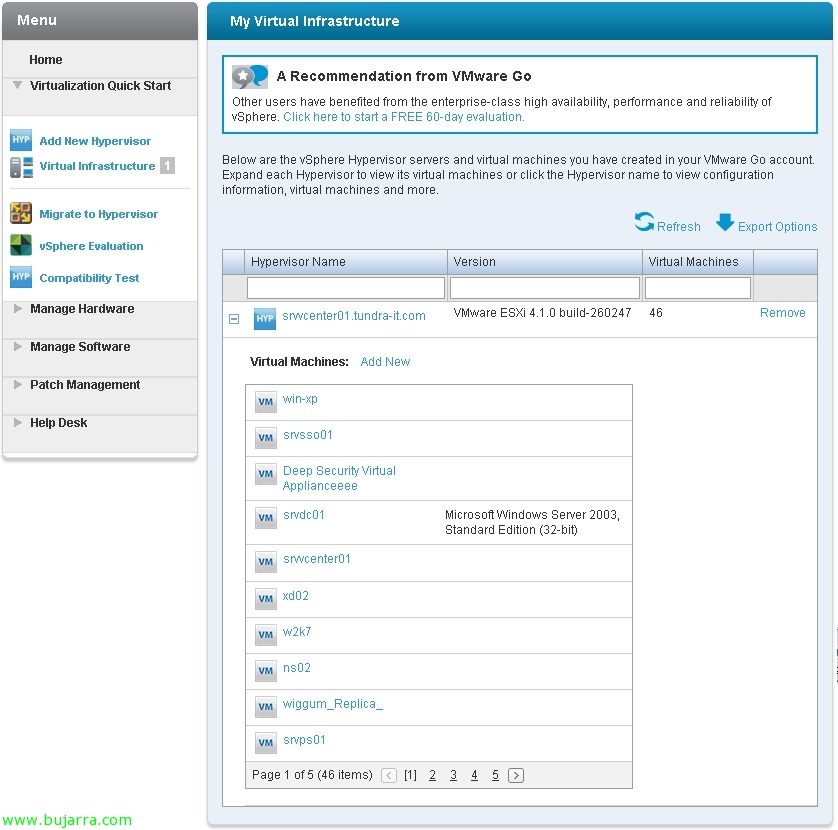Viewport: 838px width, 830px height.
Task: Go to page 5 of VM list
Action: coord(495,775)
